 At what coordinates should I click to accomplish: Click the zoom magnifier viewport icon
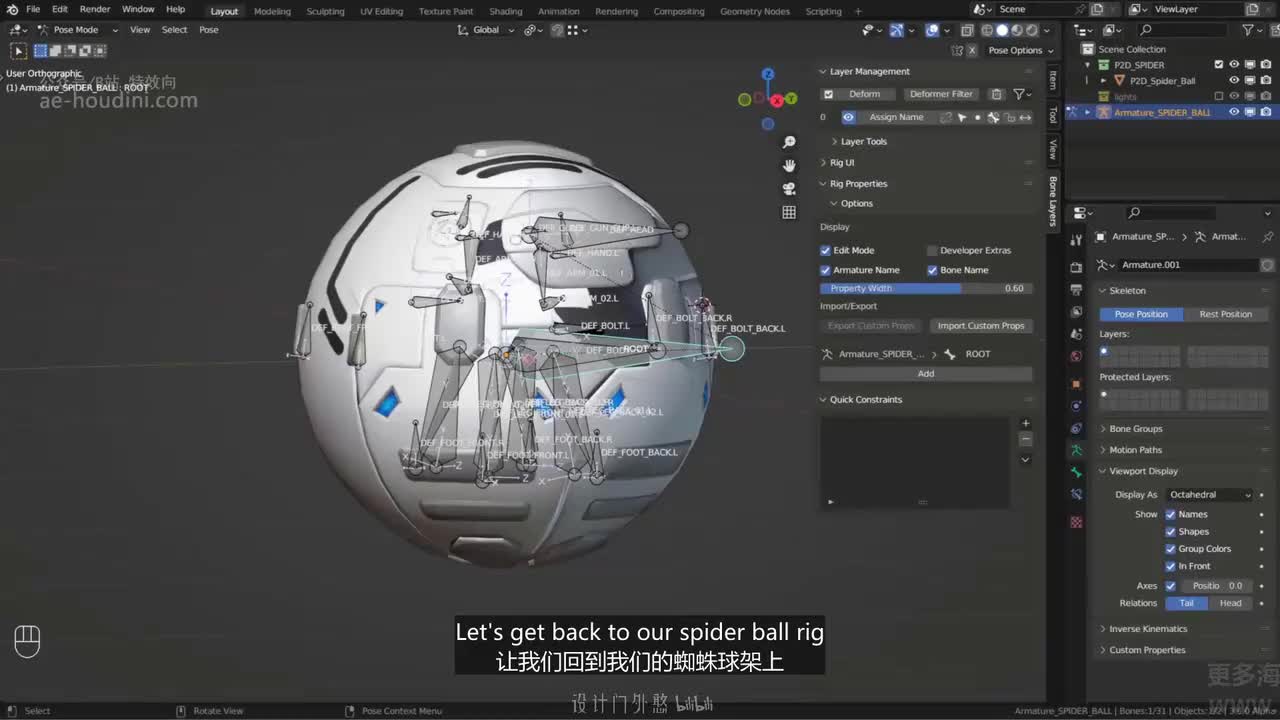pos(789,142)
